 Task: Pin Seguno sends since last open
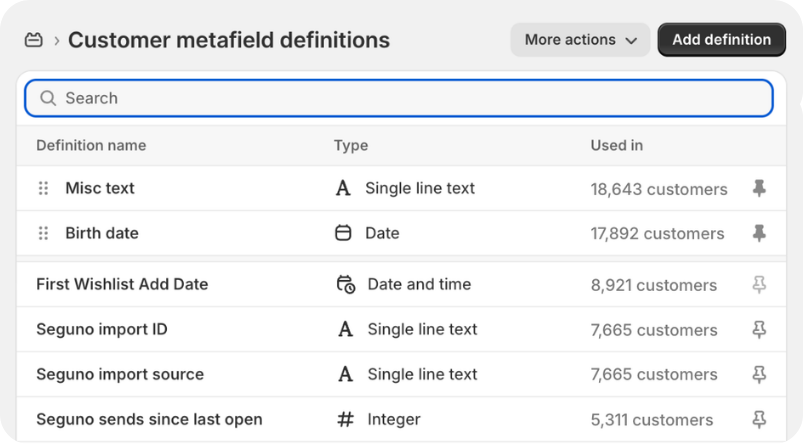point(759,420)
